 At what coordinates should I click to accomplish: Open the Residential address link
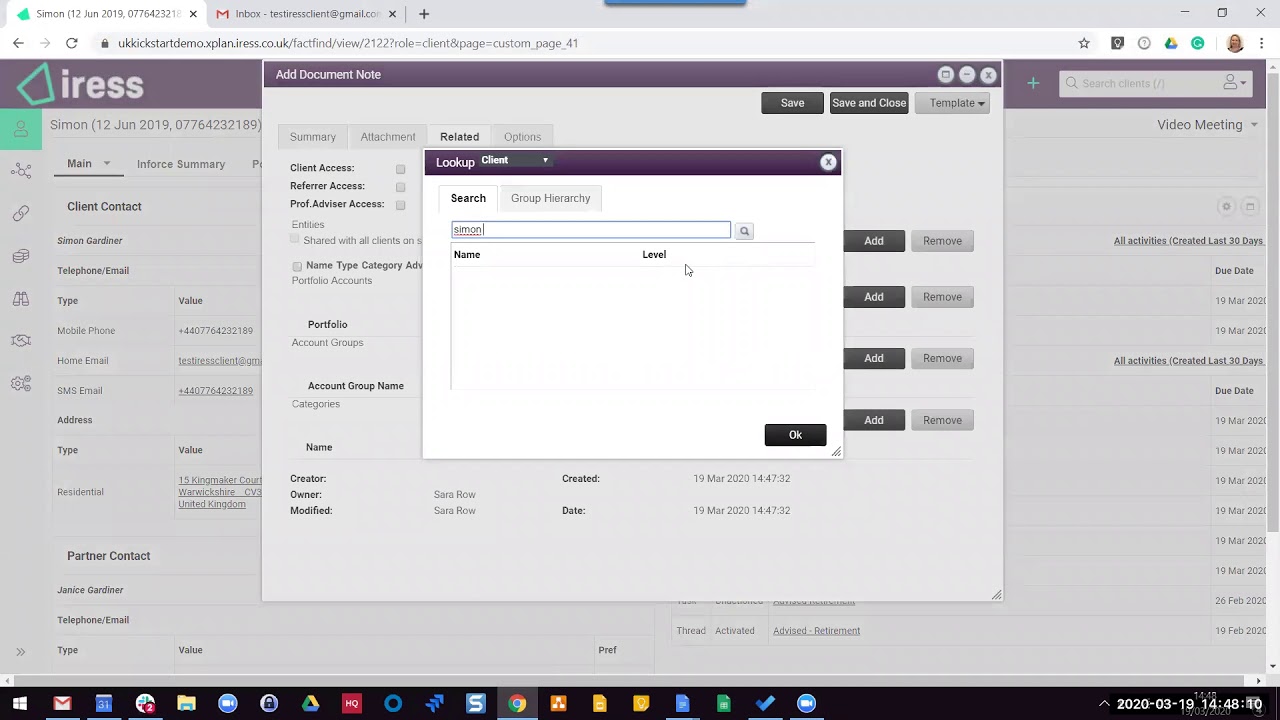click(x=220, y=492)
